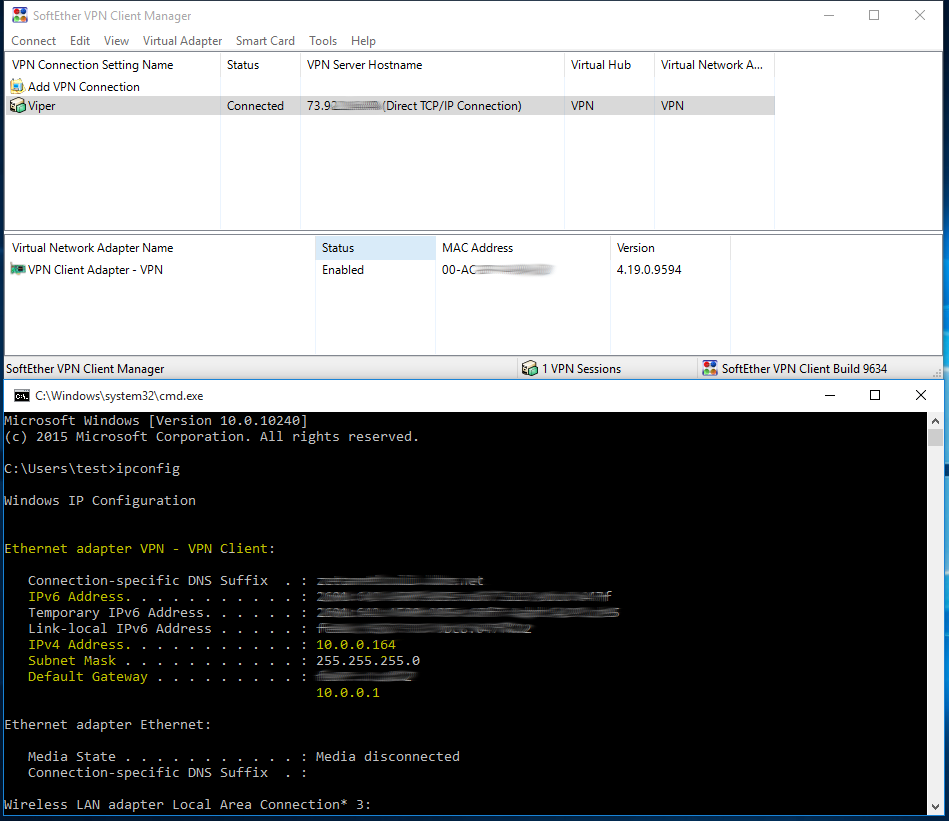Viewport: 949px width, 821px height.
Task: Click the masked MAC address cell
Action: click(497, 270)
